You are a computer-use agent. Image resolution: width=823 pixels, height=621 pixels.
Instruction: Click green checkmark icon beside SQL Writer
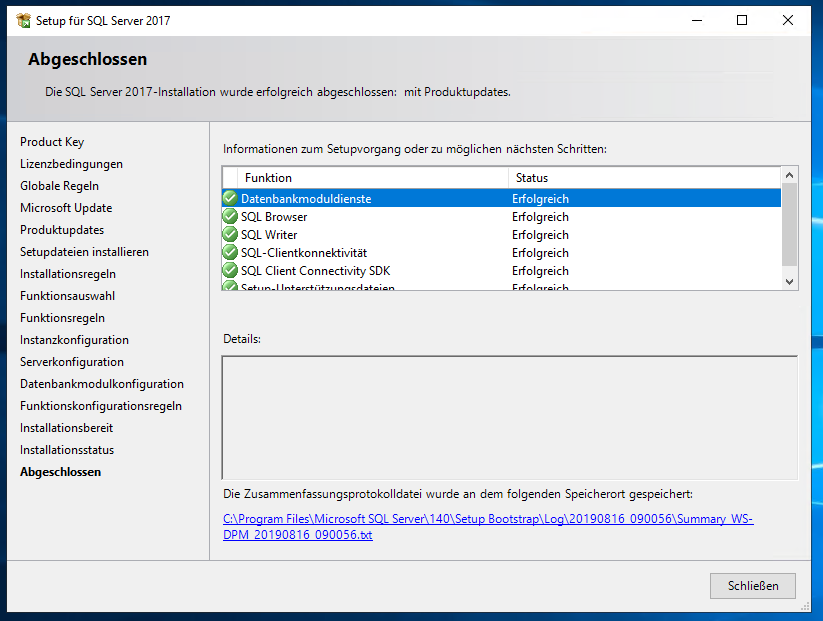pos(230,234)
